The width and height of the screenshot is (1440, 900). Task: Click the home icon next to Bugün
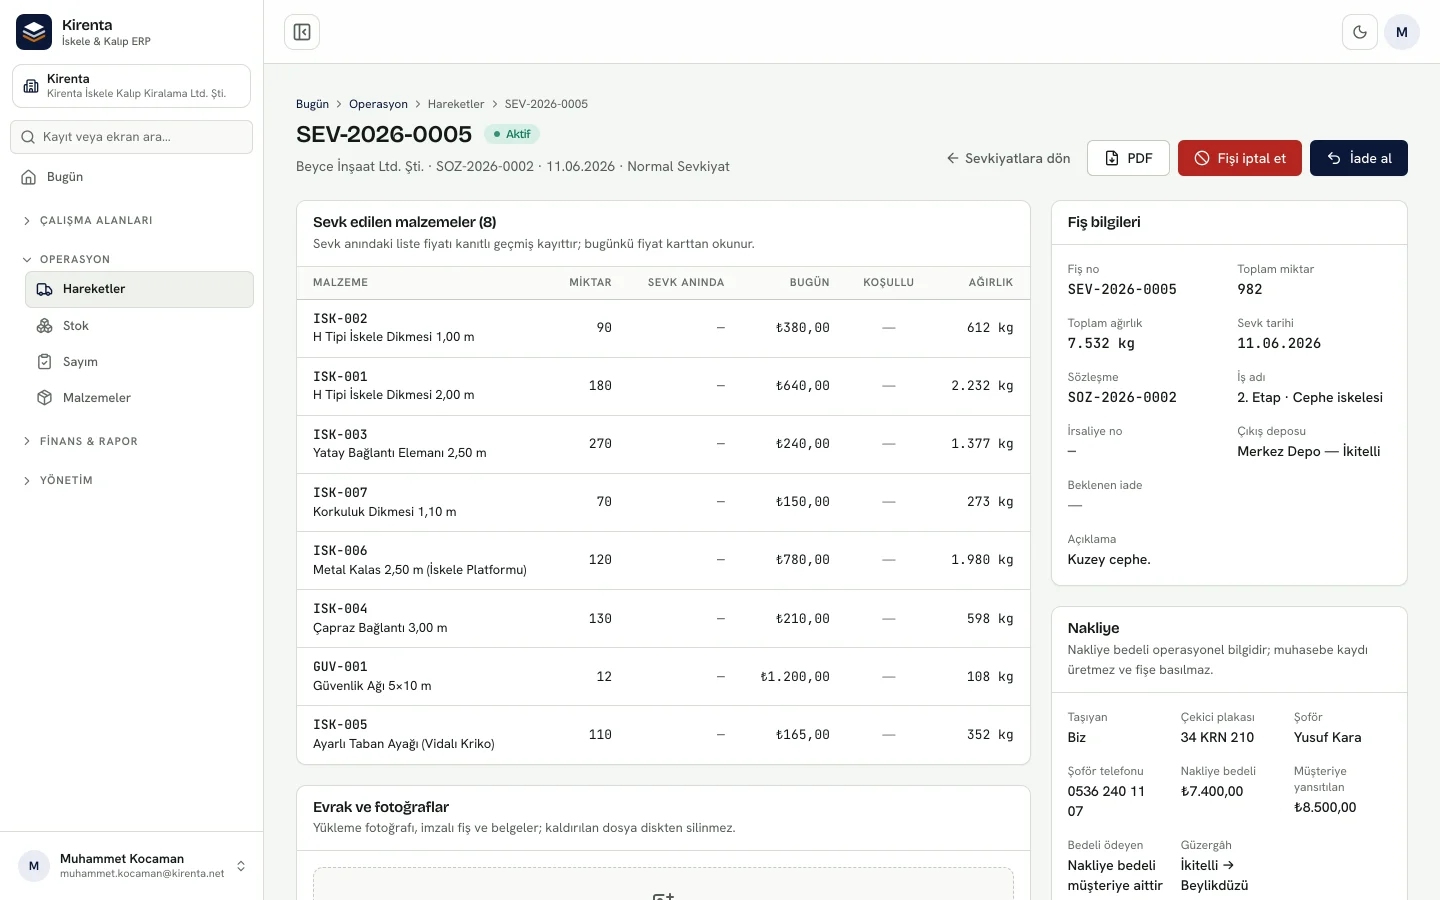coord(29,177)
